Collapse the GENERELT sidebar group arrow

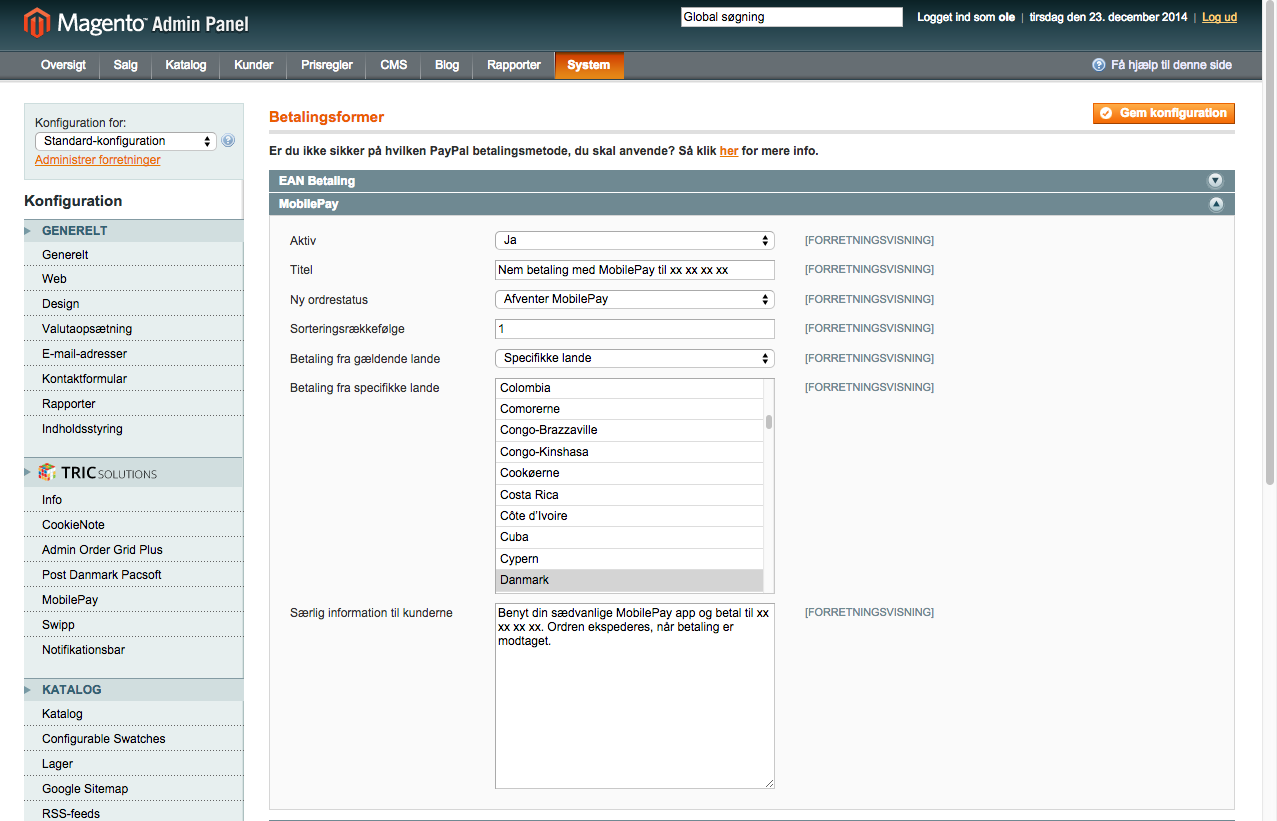pyautogui.click(x=29, y=231)
